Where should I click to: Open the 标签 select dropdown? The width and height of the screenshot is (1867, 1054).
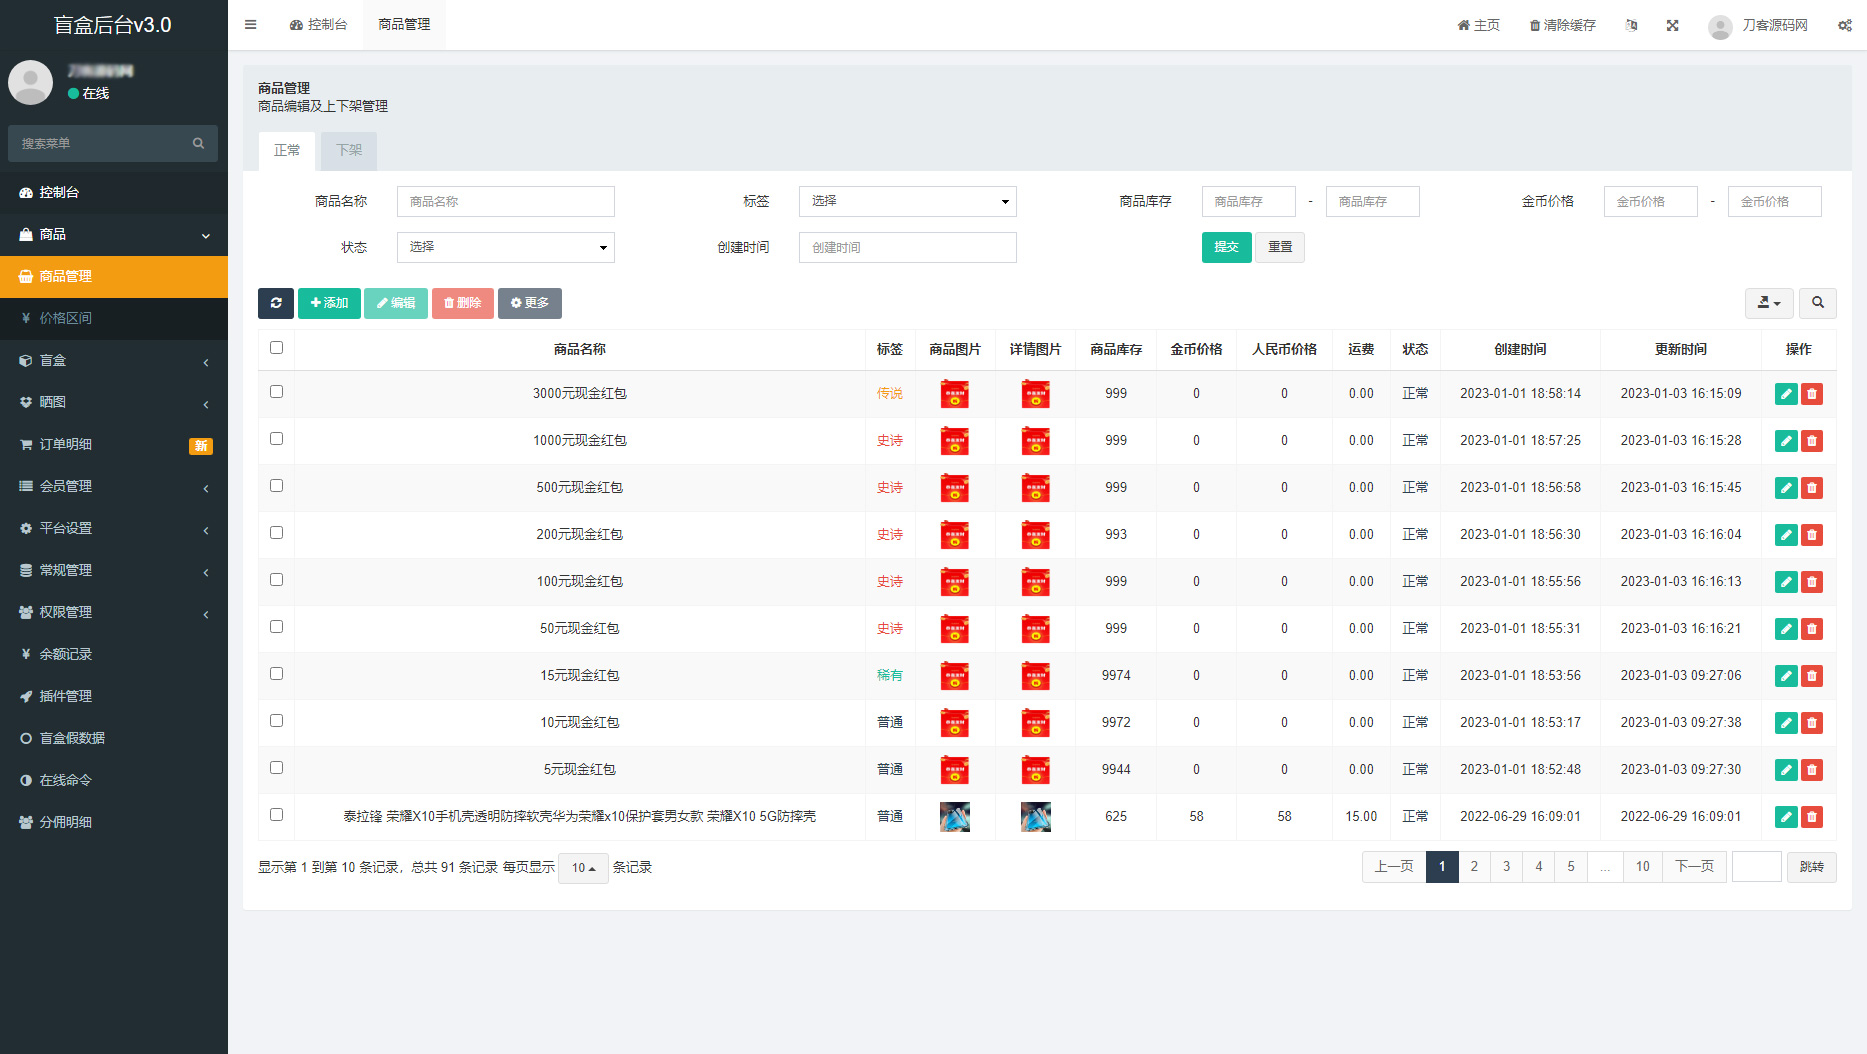click(x=907, y=202)
